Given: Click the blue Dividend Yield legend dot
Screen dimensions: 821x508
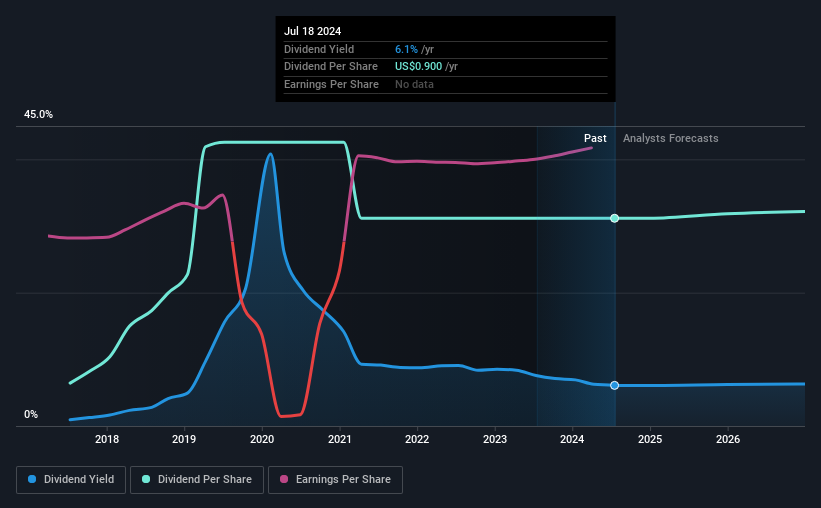Looking at the screenshot, I should 32,479.
